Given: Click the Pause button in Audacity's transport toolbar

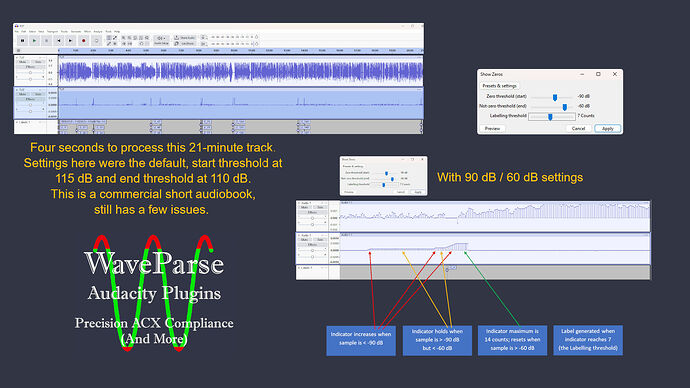Looking at the screenshot, I should click(22, 40).
